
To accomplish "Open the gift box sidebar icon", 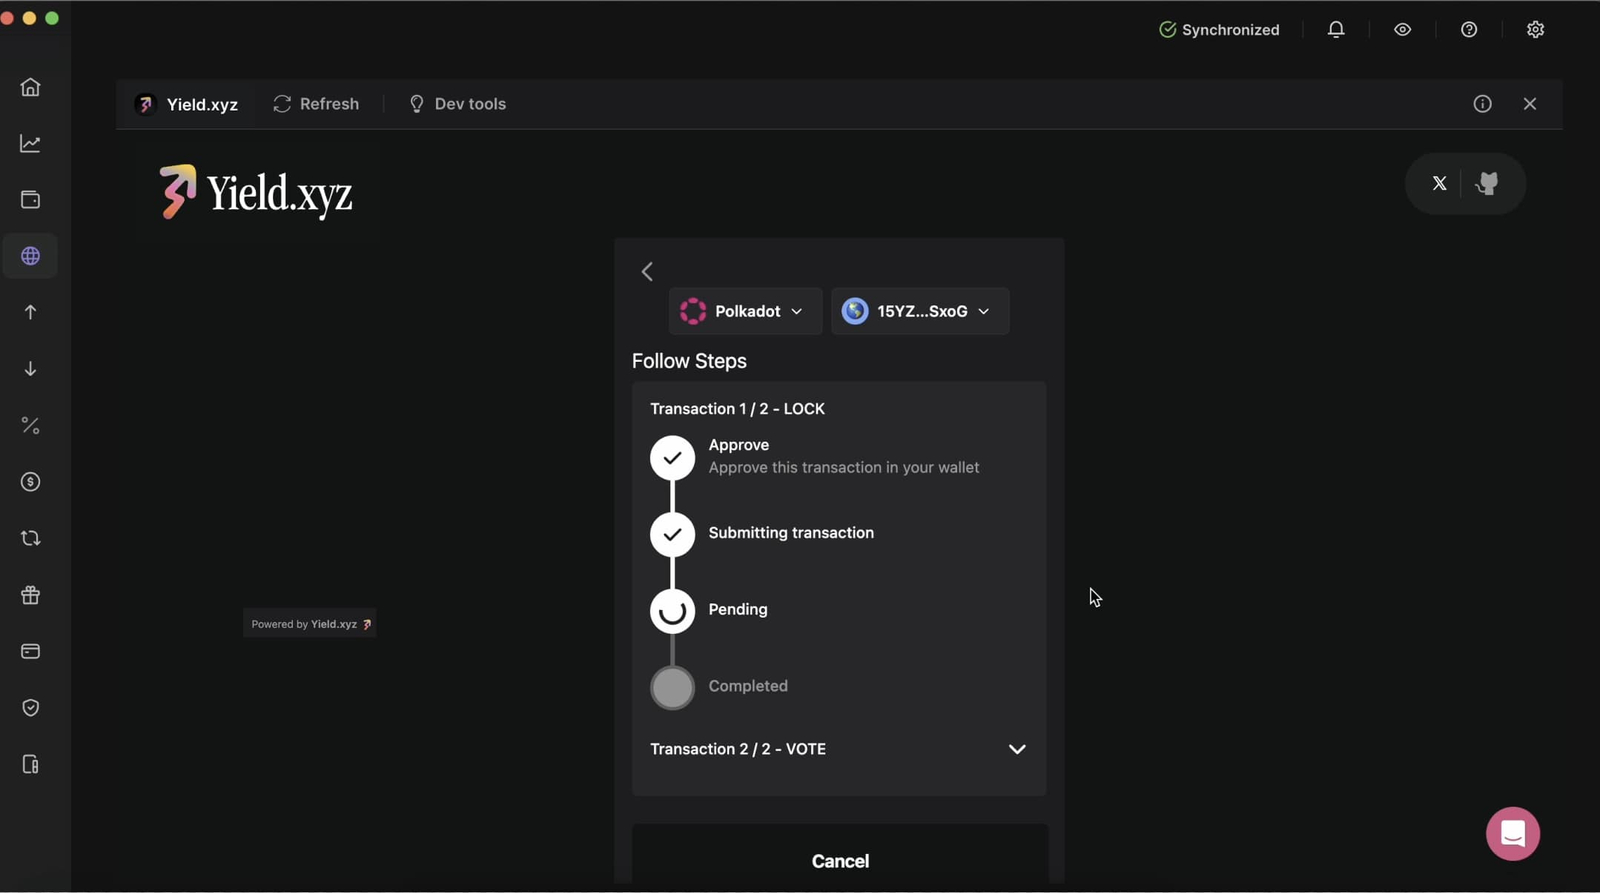I will coord(30,595).
